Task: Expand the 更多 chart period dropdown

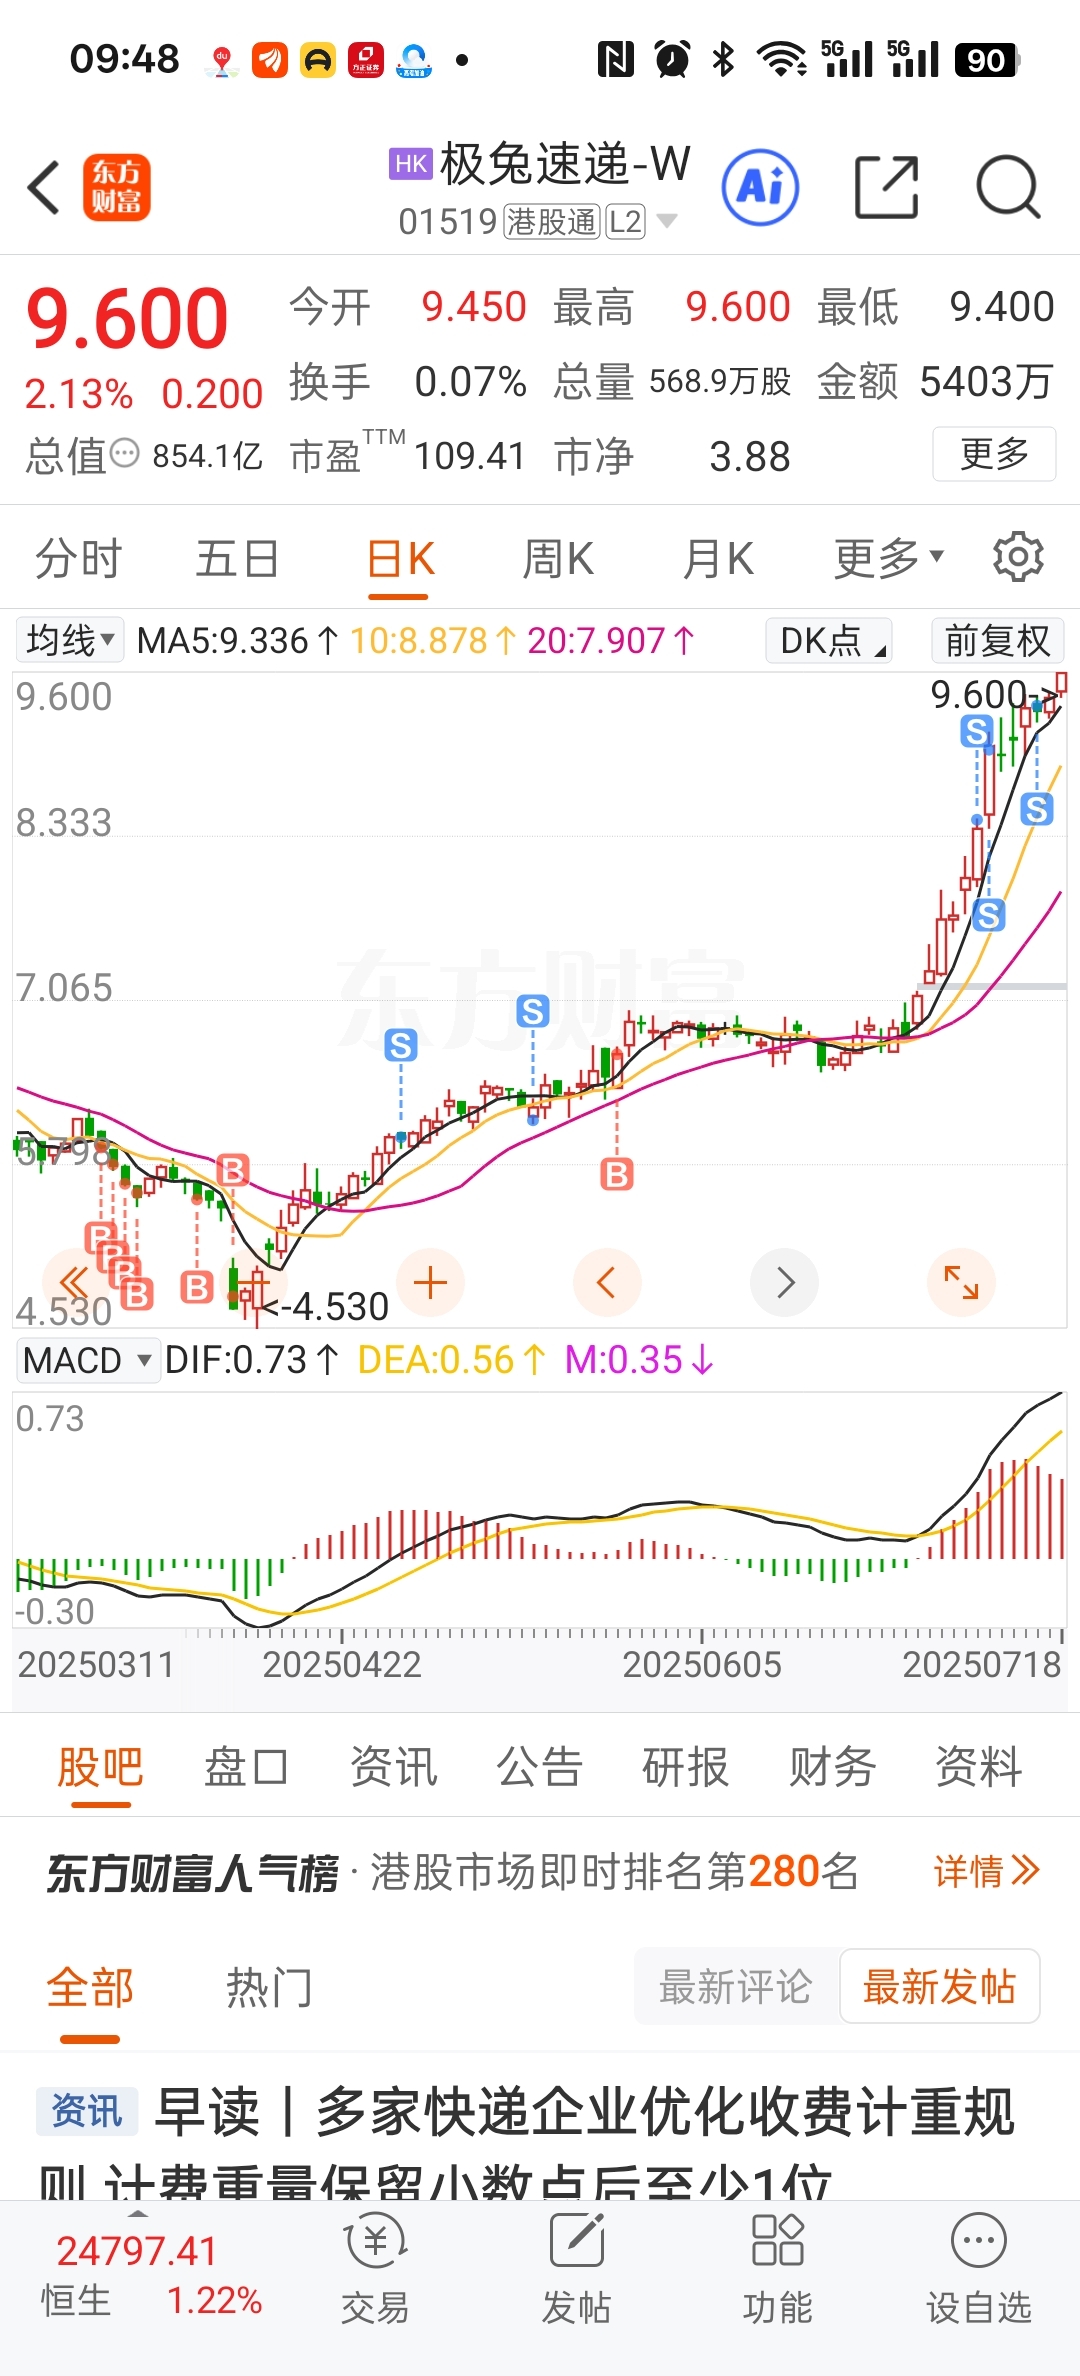Action: (x=889, y=558)
